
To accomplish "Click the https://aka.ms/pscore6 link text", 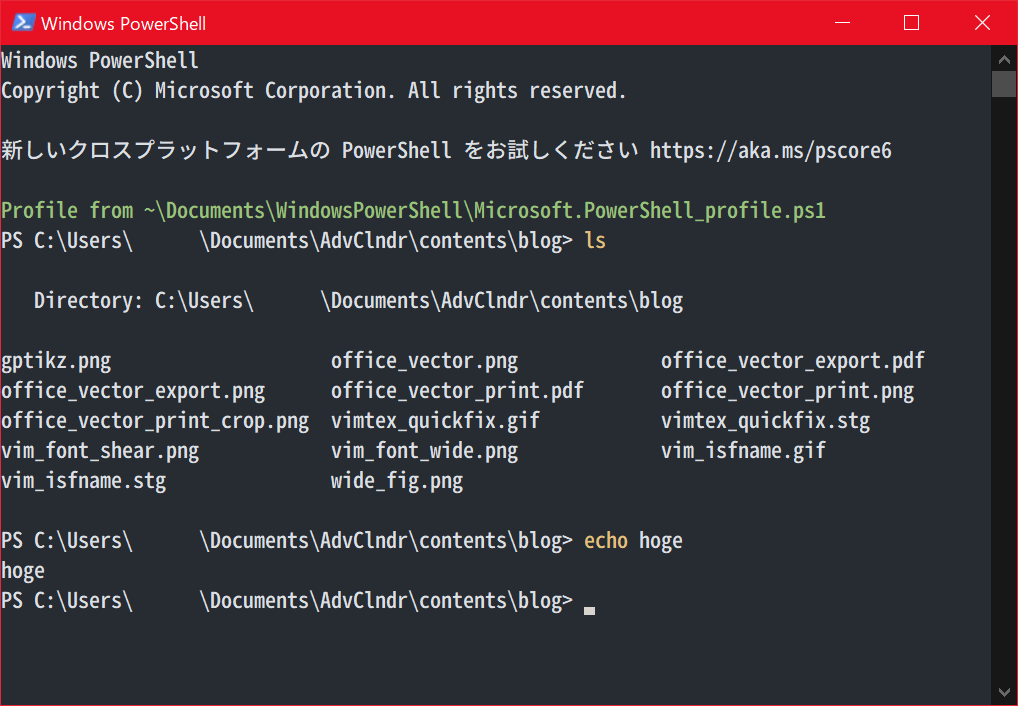I will point(771,151).
